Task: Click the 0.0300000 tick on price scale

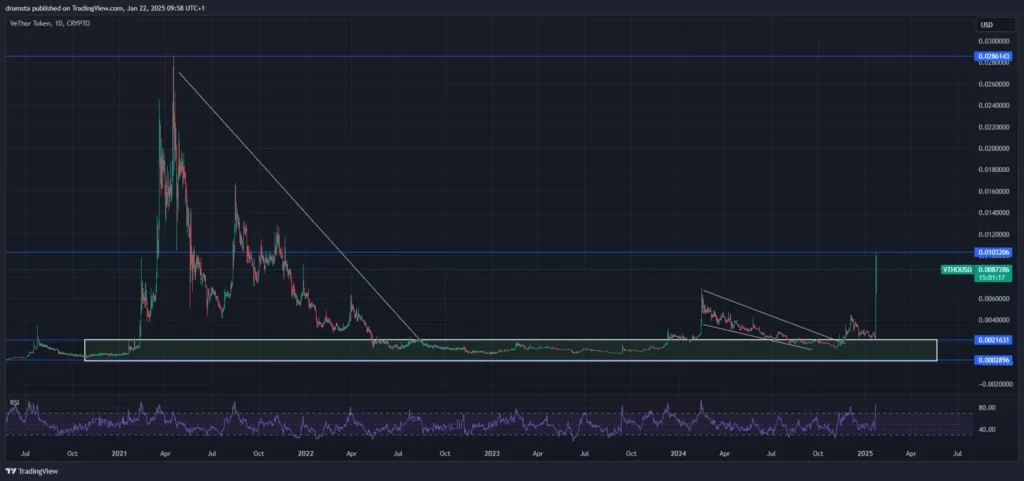Action: (993, 40)
